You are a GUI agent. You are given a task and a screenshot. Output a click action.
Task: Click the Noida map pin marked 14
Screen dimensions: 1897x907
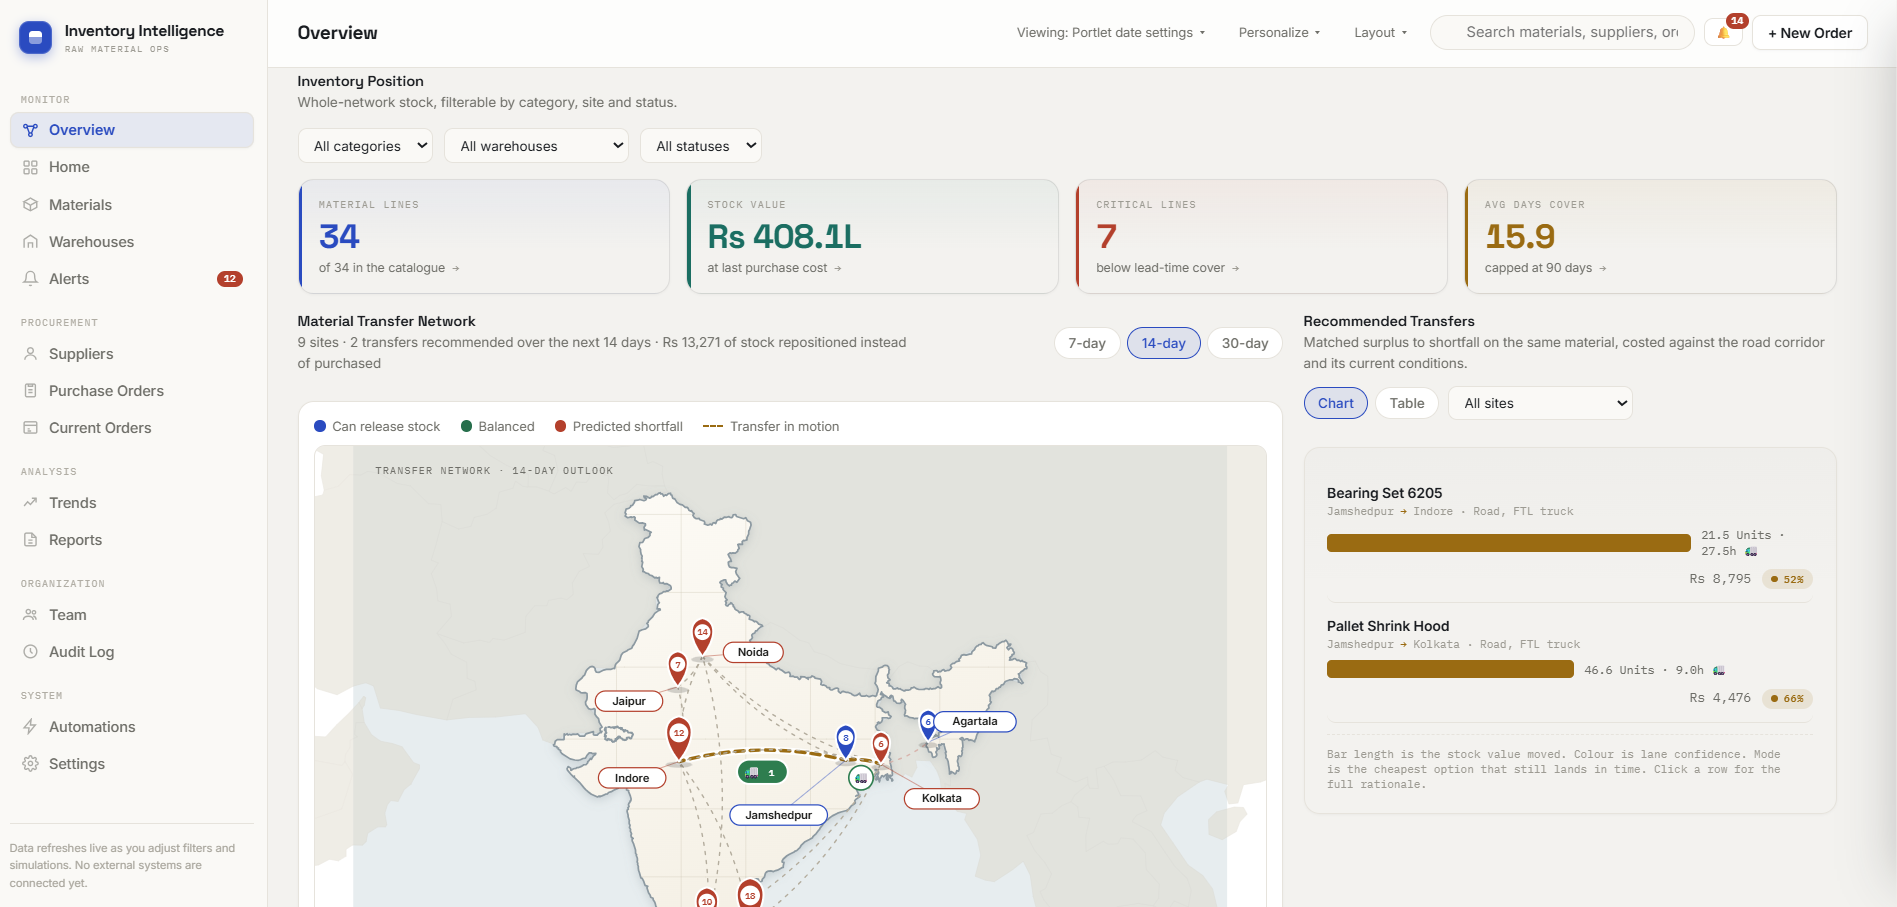pos(703,636)
